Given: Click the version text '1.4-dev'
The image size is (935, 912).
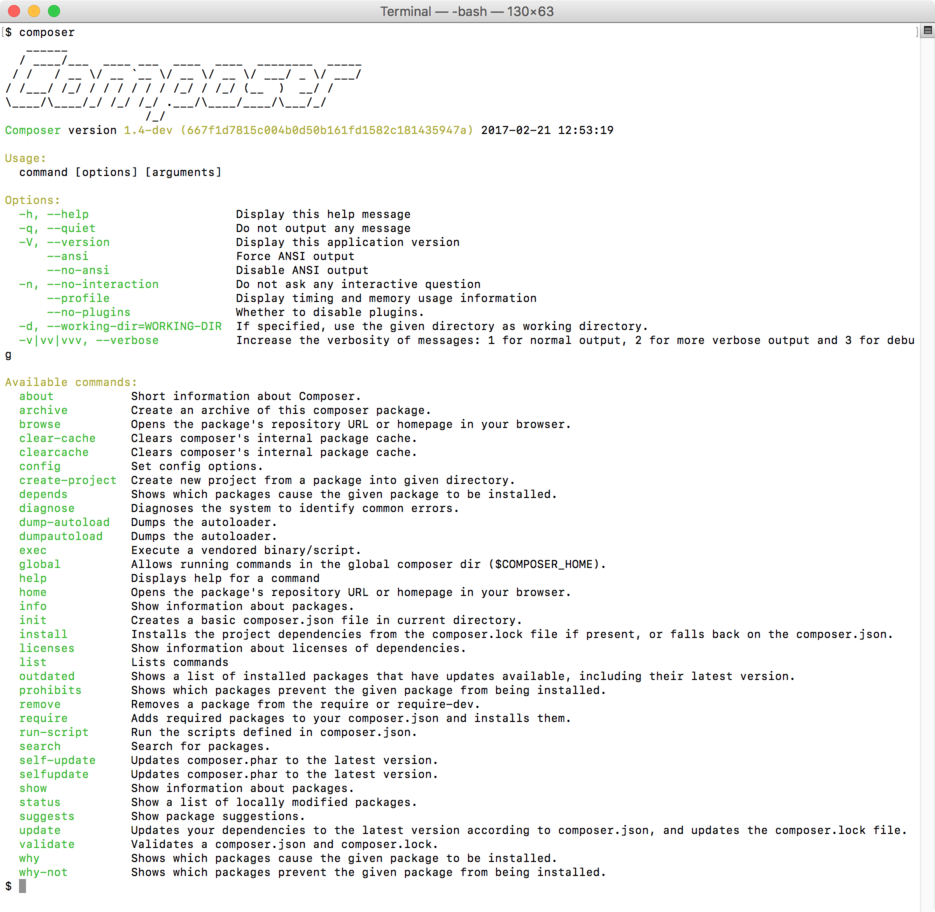Looking at the screenshot, I should [148, 130].
